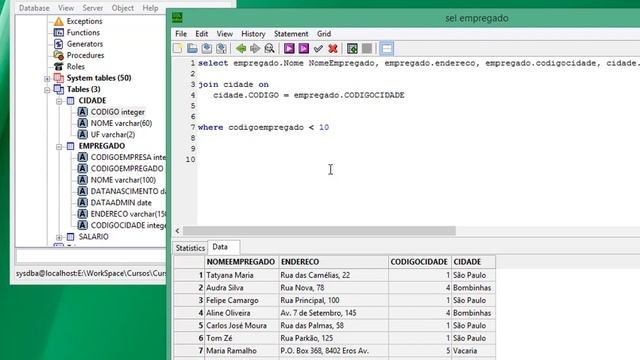Open the Edit menu in SQL editor

point(202,34)
